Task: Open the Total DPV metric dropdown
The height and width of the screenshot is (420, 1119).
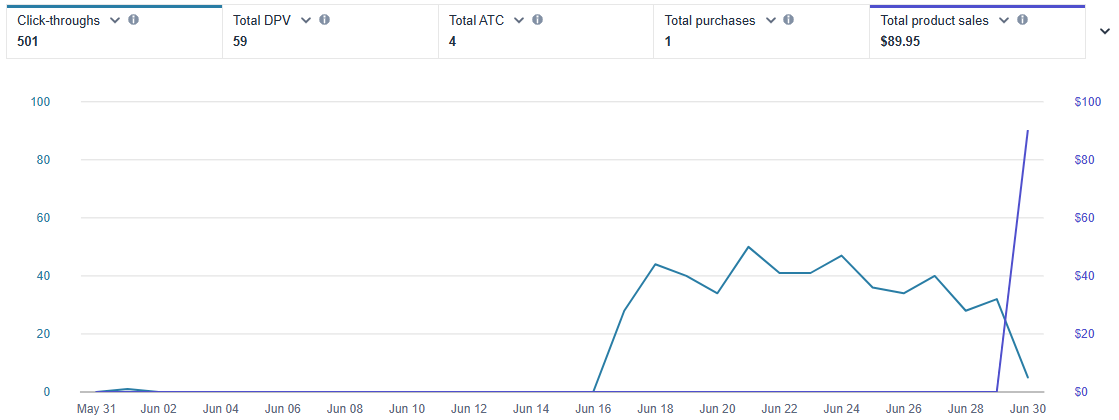Action: point(305,20)
